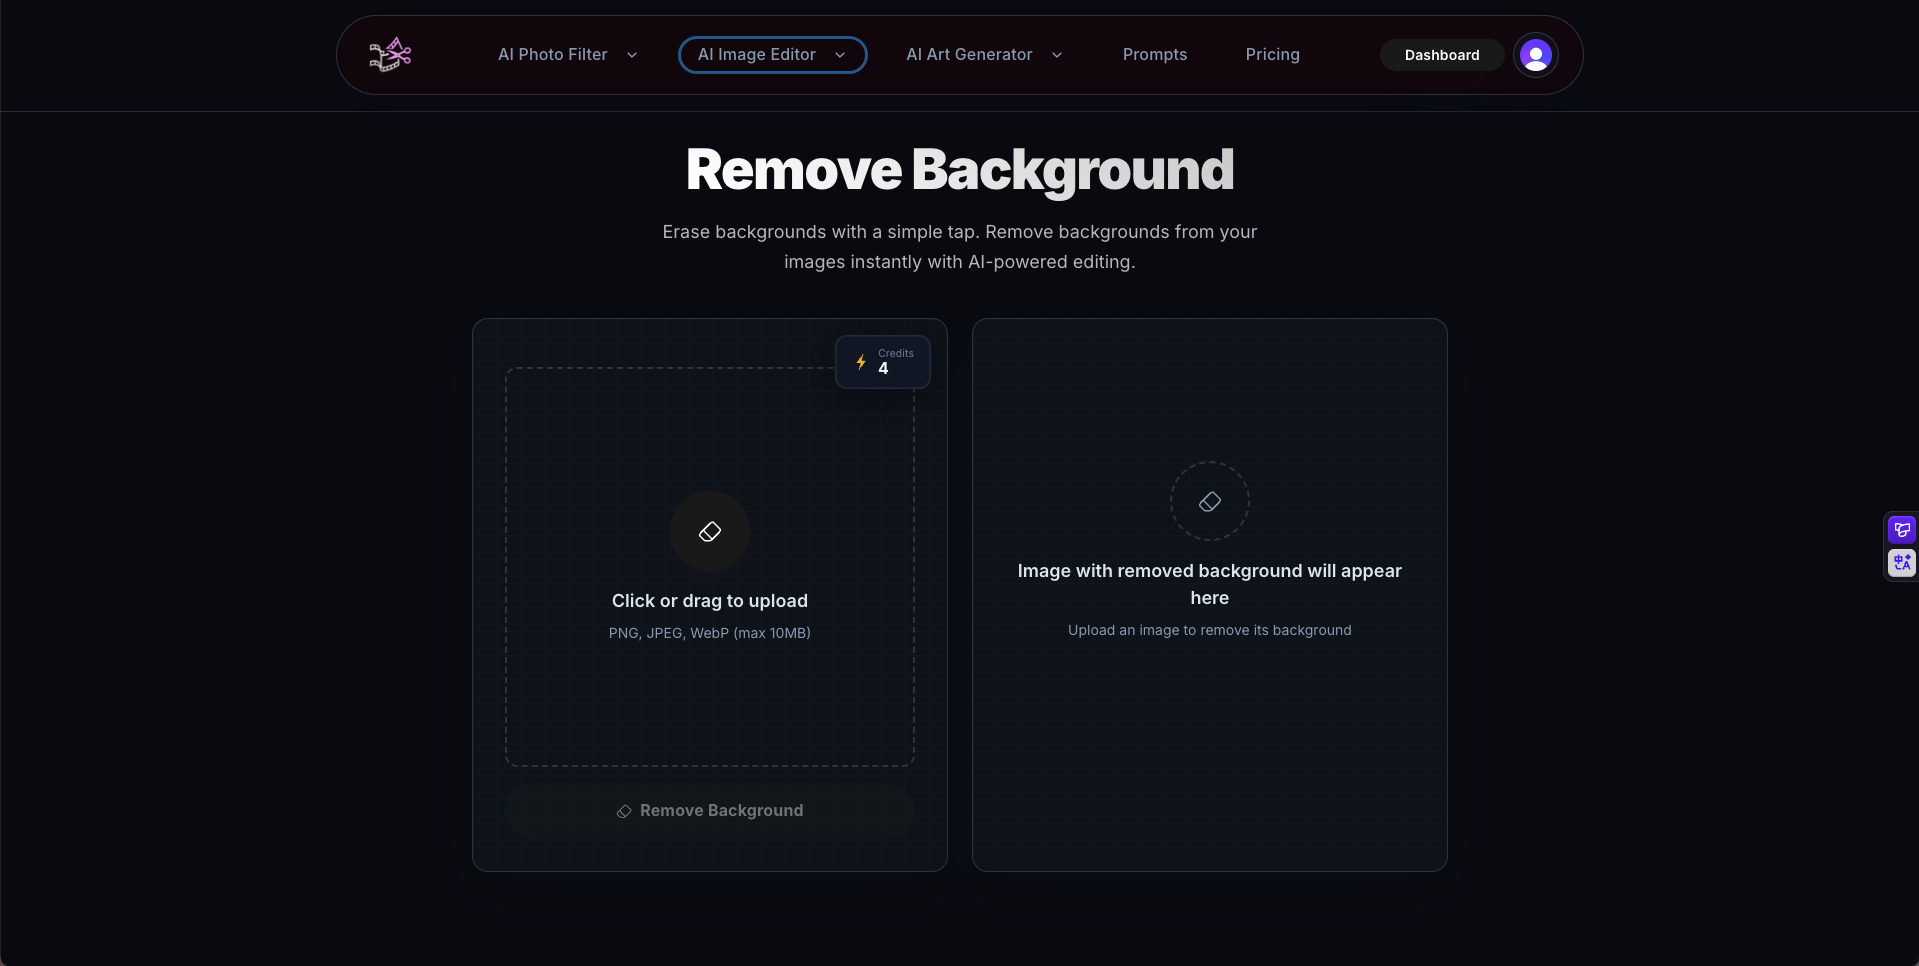Click the Remove Background button
The width and height of the screenshot is (1919, 966).
709,811
